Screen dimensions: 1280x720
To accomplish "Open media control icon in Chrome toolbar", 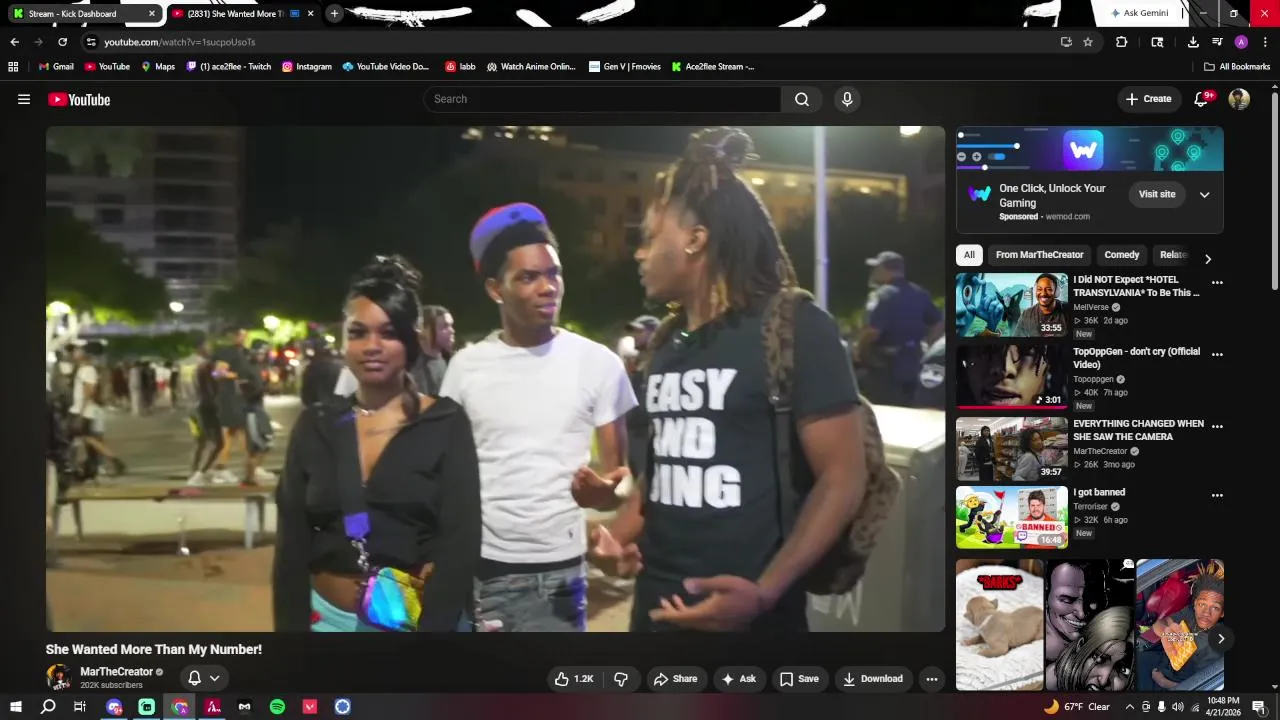I will [x=1217, y=42].
